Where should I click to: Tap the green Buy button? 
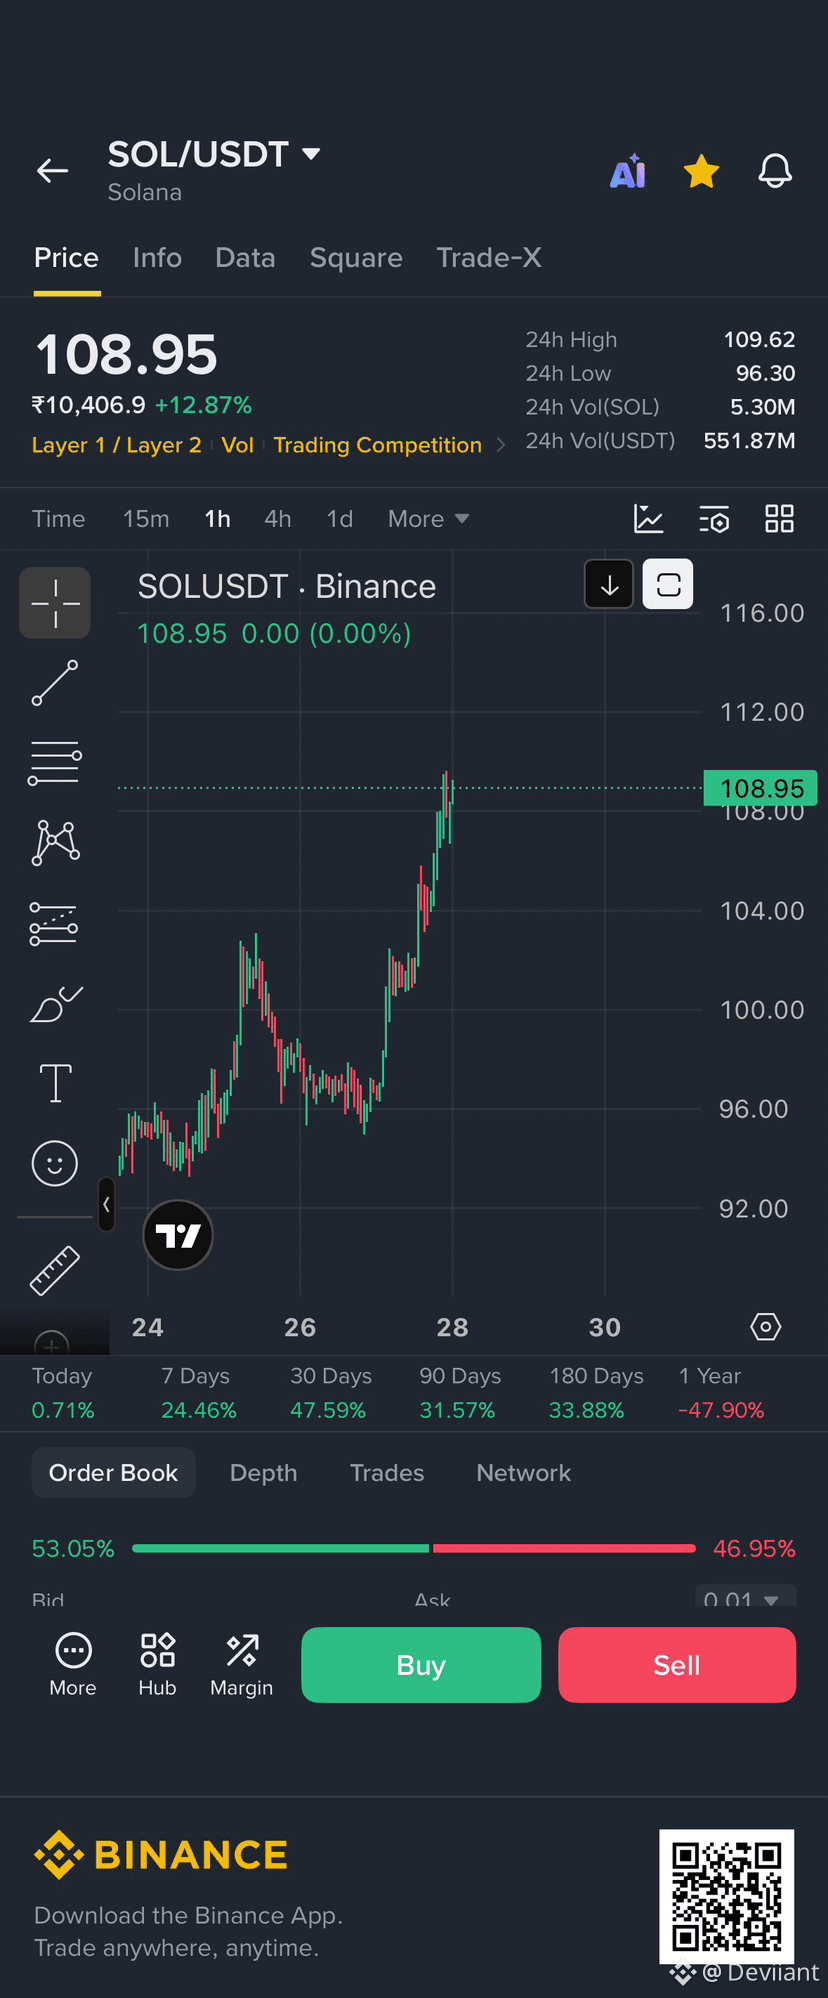coord(421,1665)
